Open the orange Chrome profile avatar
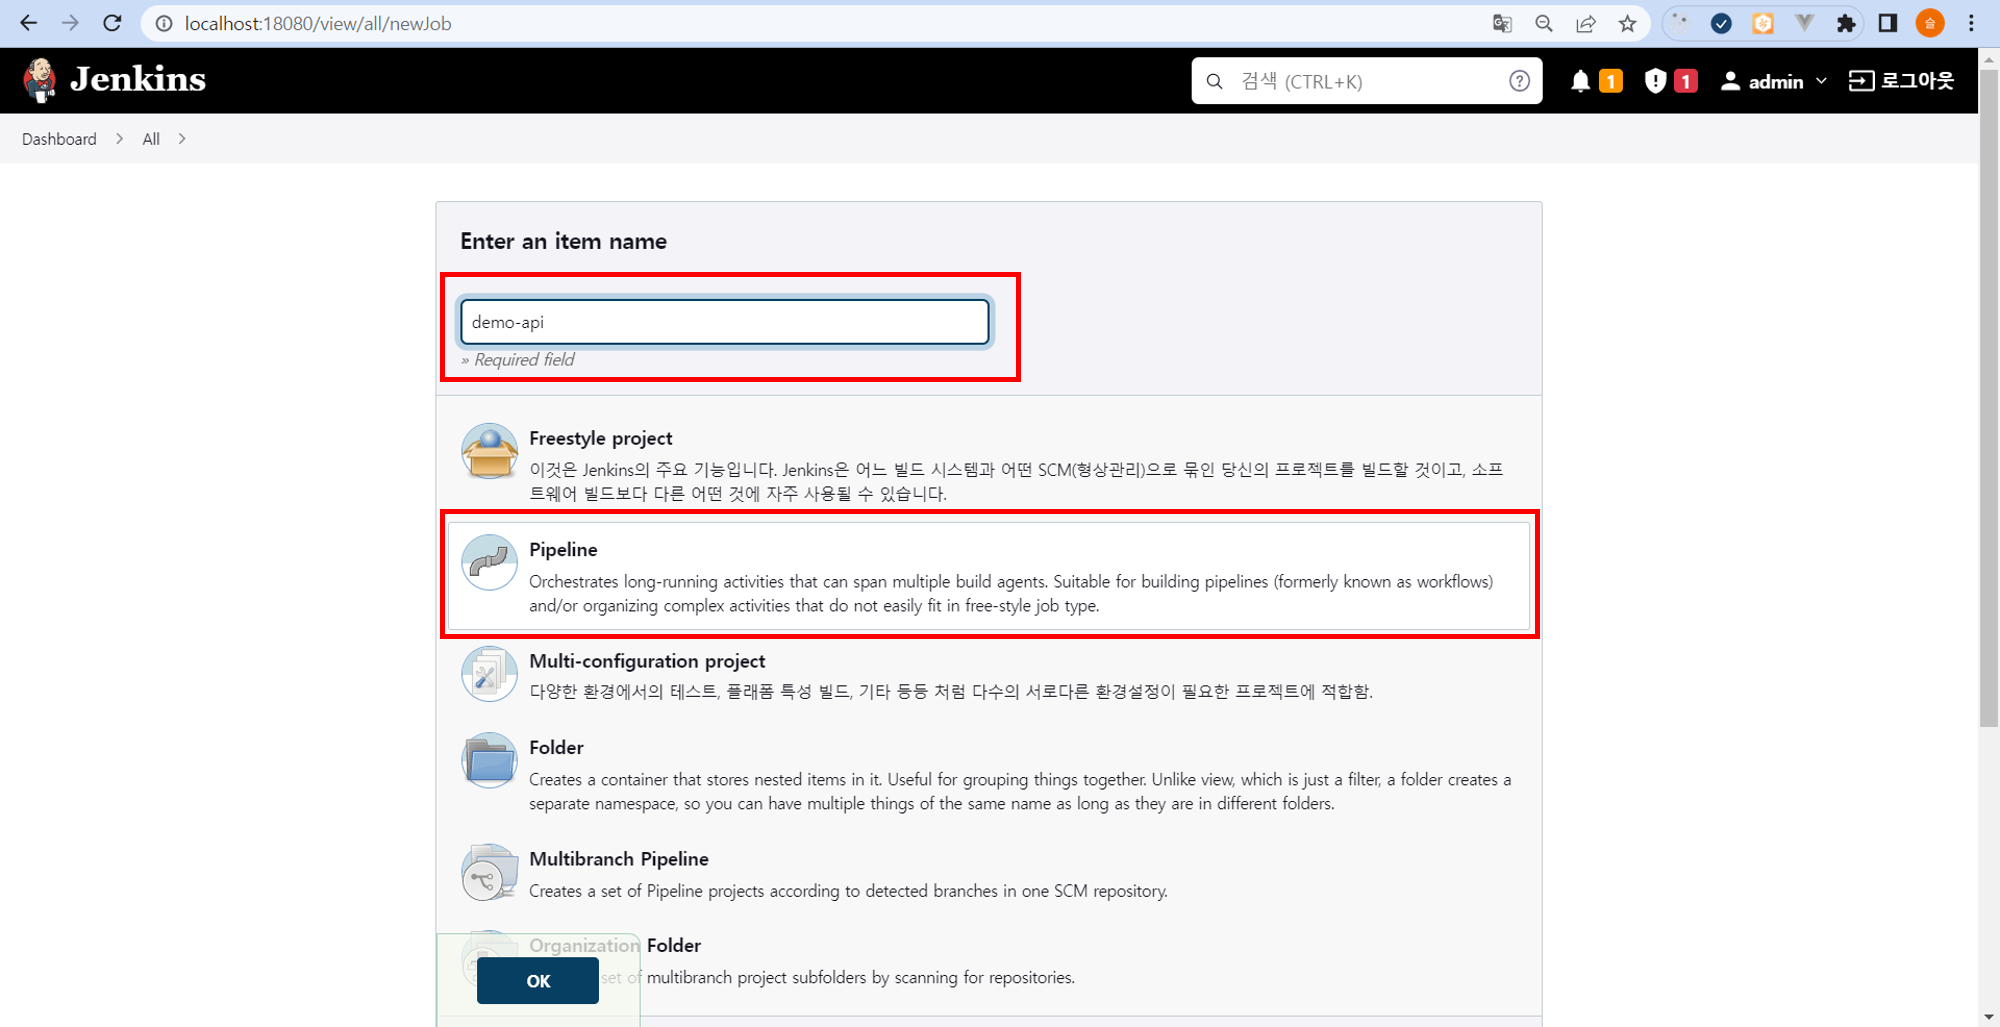 click(1930, 23)
